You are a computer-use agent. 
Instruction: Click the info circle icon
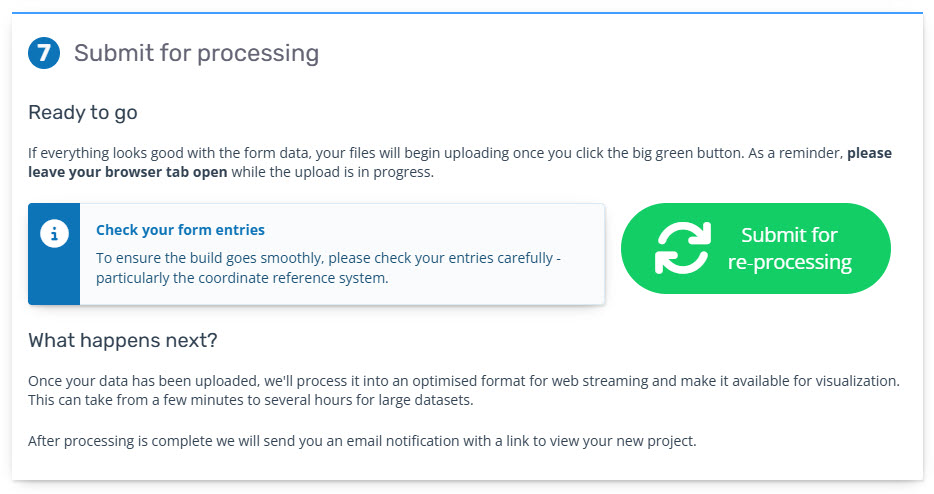click(54, 234)
